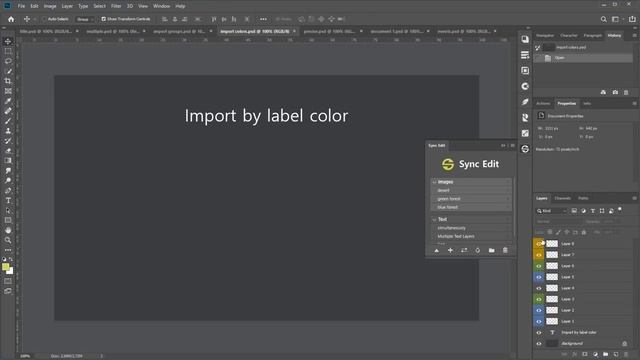Select the 'blue forest' item in Sync Edit
Image resolution: width=640 pixels, height=360 pixels.
[x=471, y=207]
